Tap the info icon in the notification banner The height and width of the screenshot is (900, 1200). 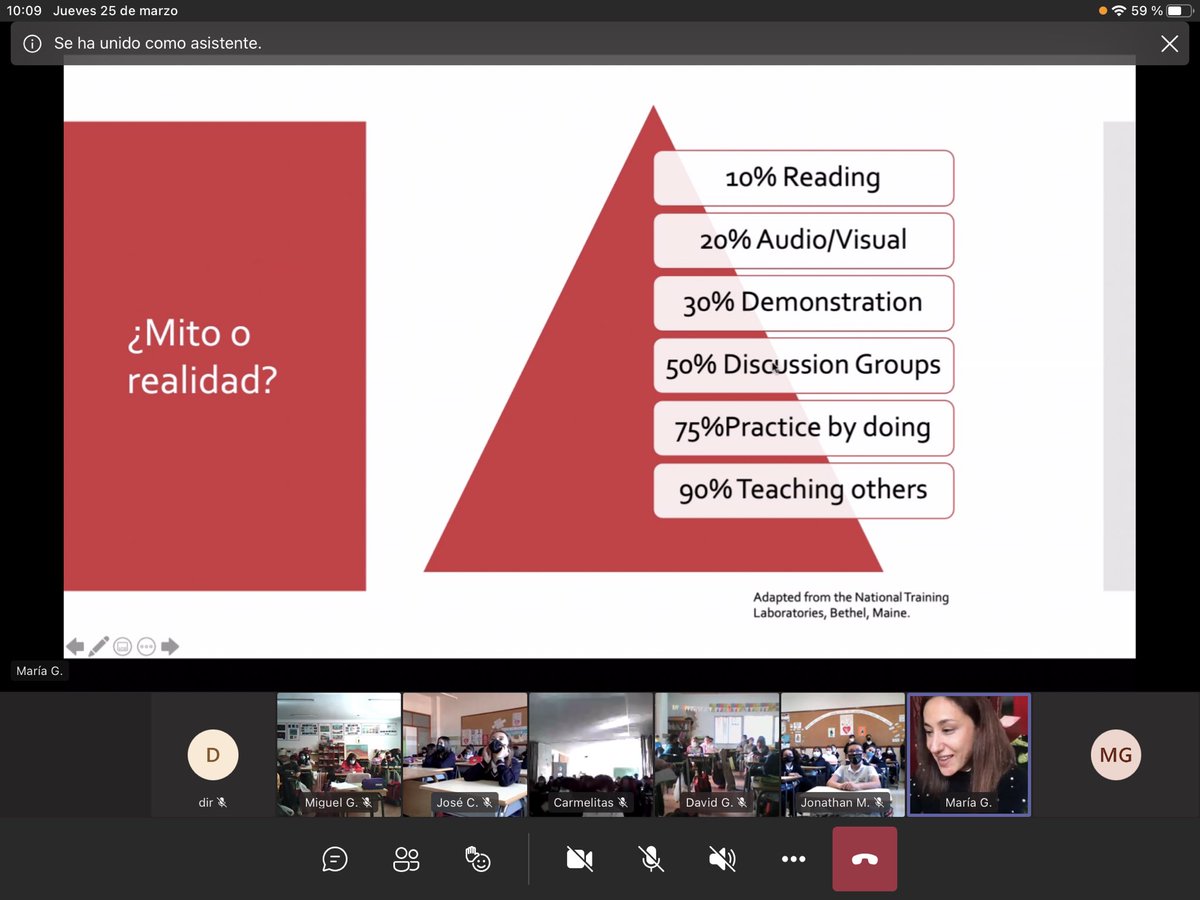[33, 44]
